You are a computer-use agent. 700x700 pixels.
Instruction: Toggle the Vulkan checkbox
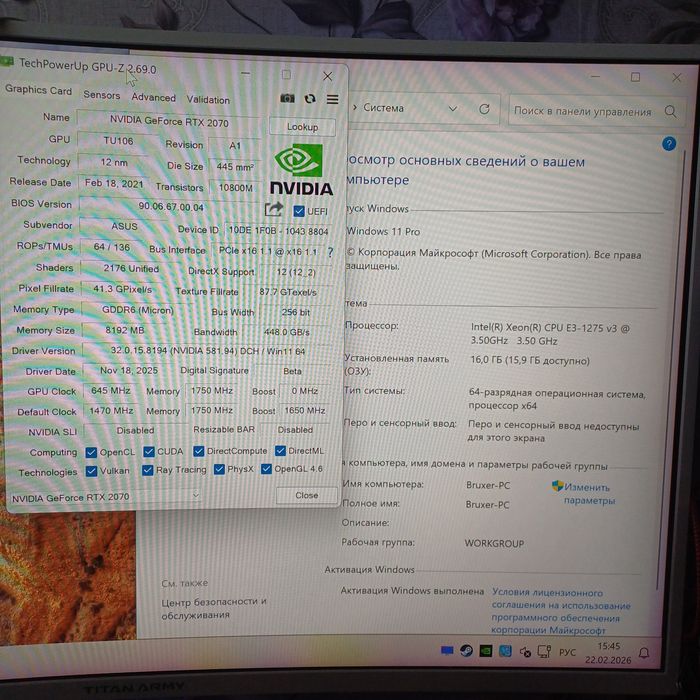pos(91,471)
